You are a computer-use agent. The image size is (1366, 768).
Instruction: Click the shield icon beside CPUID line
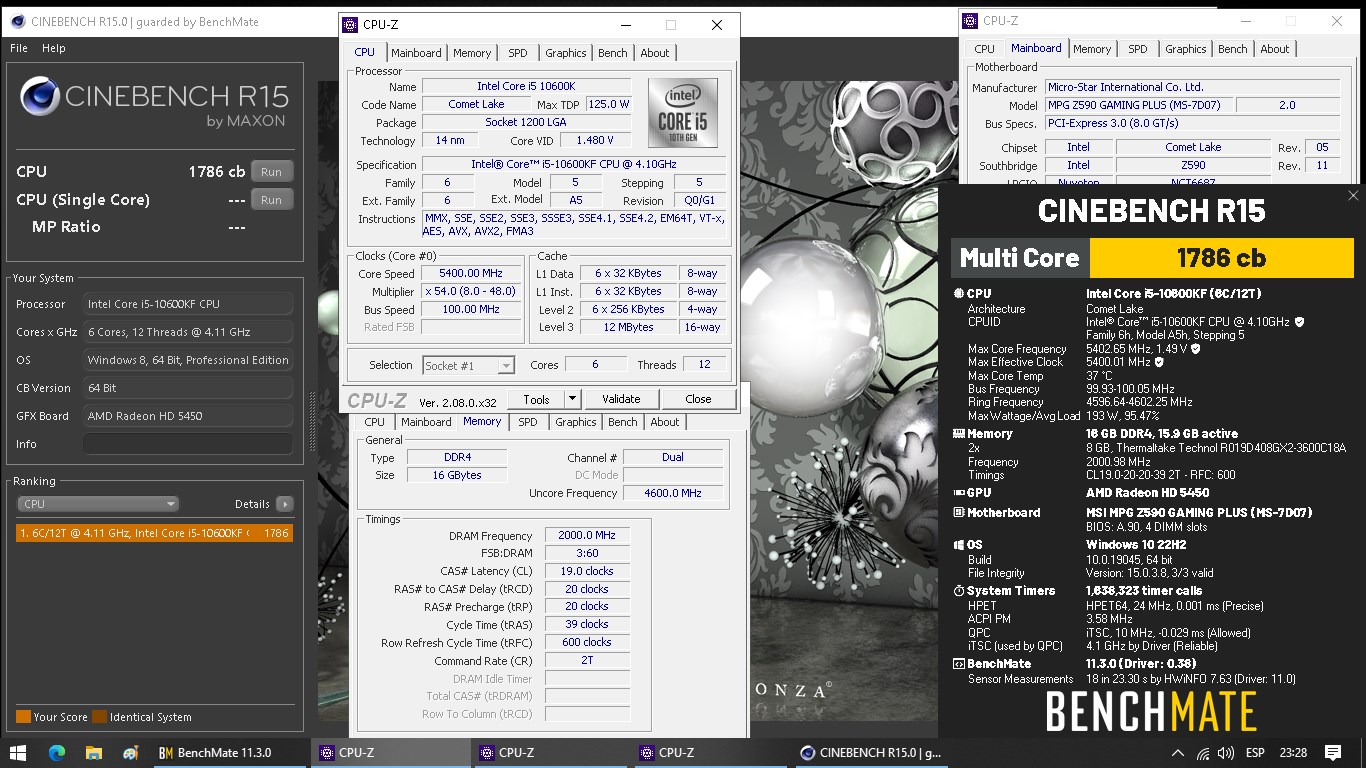pos(1299,322)
